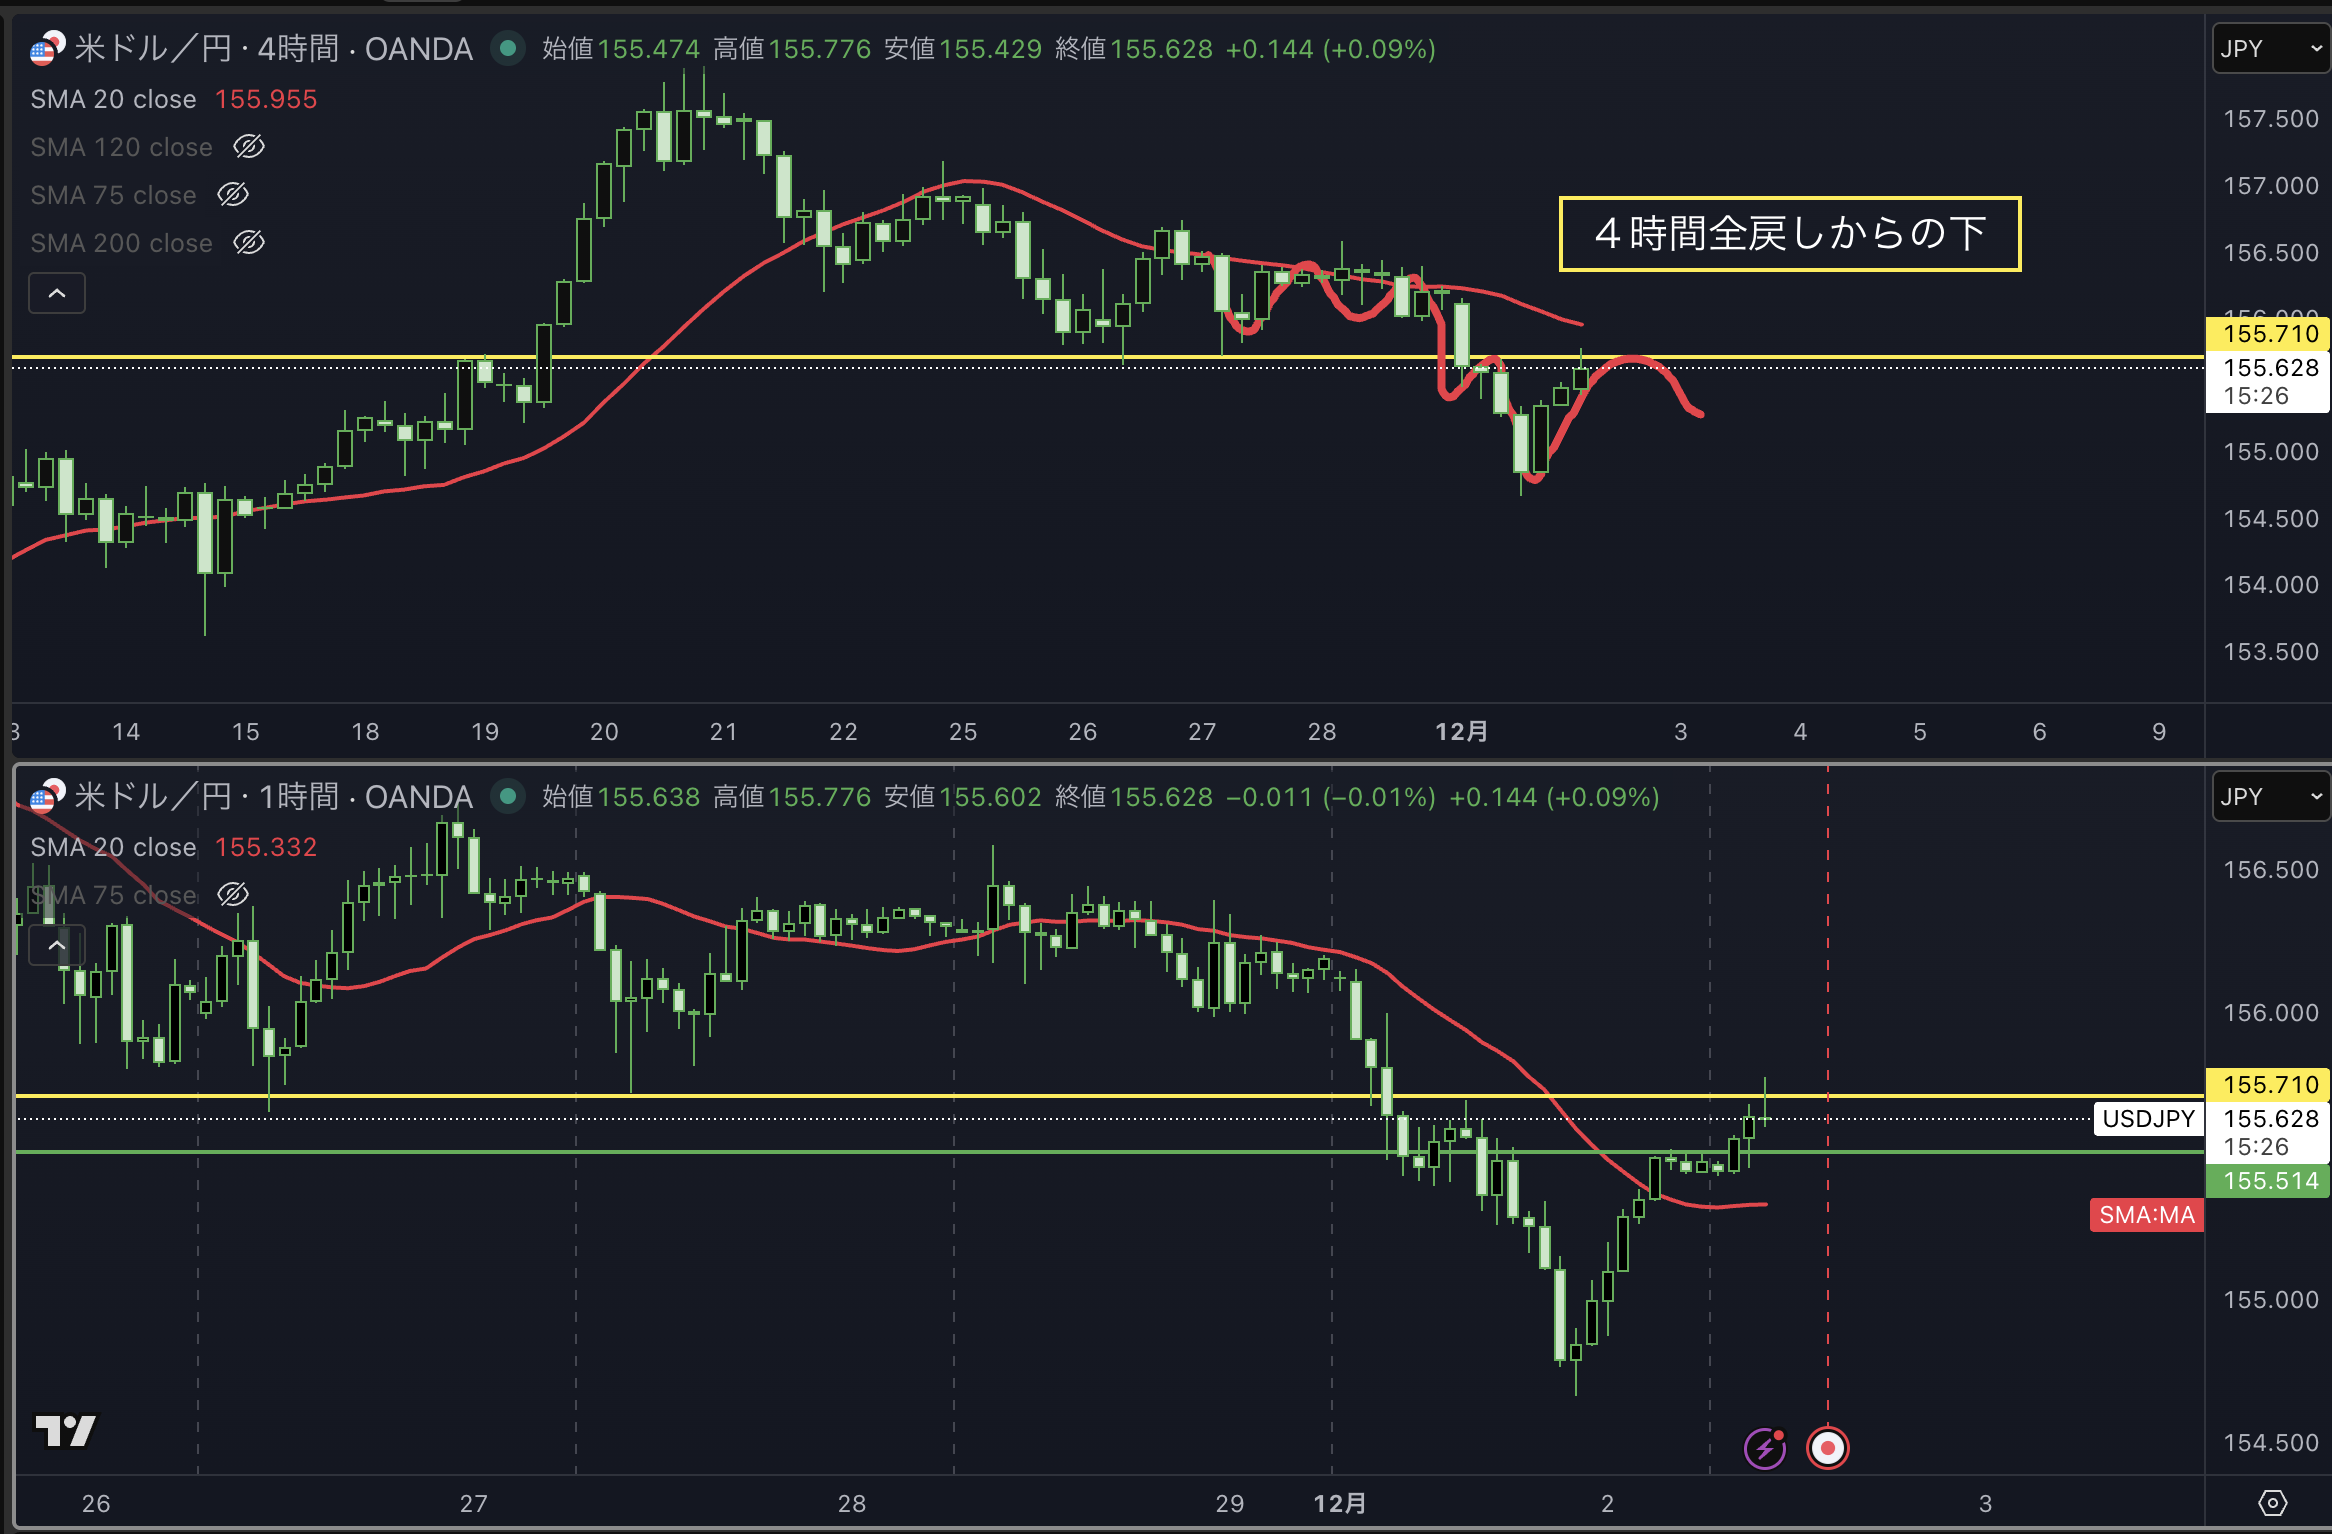Show the SMA 120 close indicator
Viewport: 2332px width, 1534px height.
point(249,147)
